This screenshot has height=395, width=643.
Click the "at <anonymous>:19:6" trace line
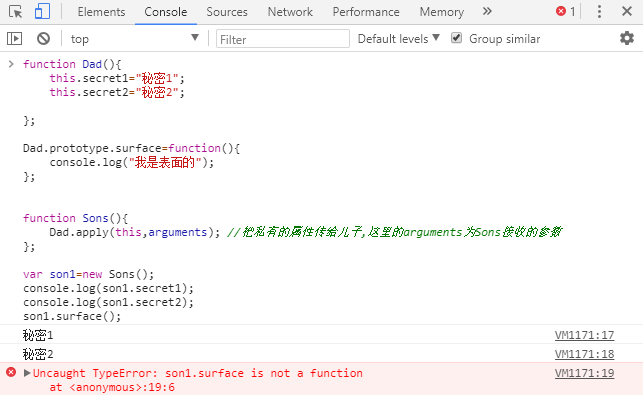coord(112,387)
